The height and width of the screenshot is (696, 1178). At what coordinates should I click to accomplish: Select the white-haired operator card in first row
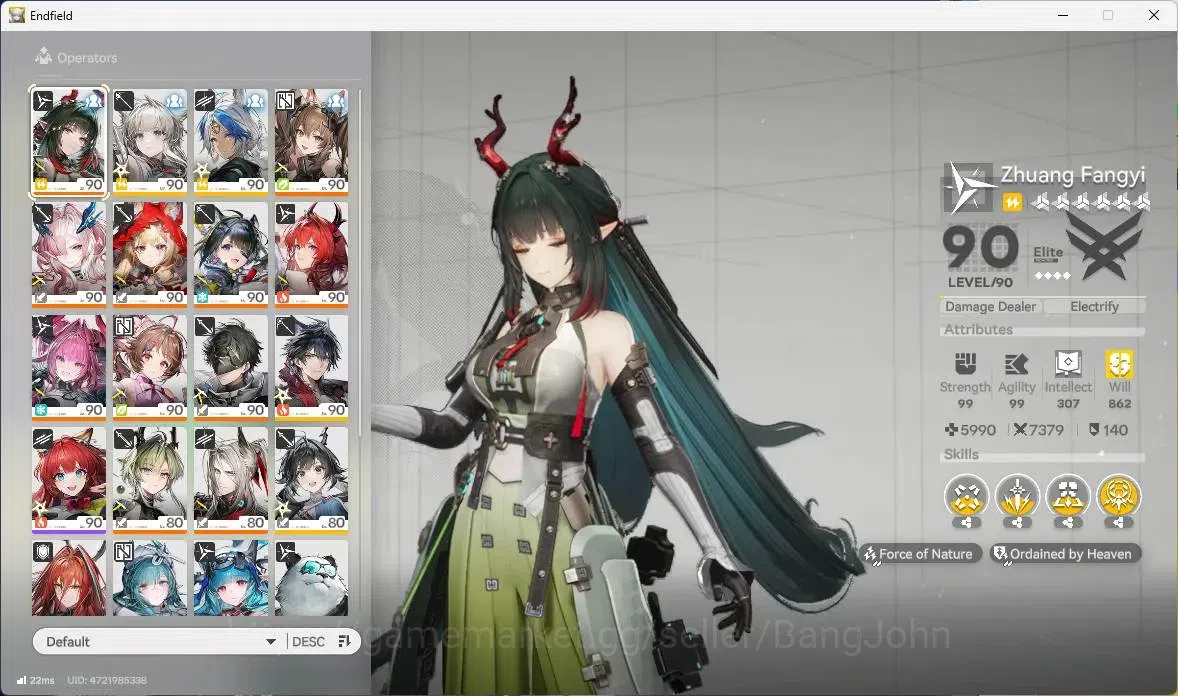[150, 141]
